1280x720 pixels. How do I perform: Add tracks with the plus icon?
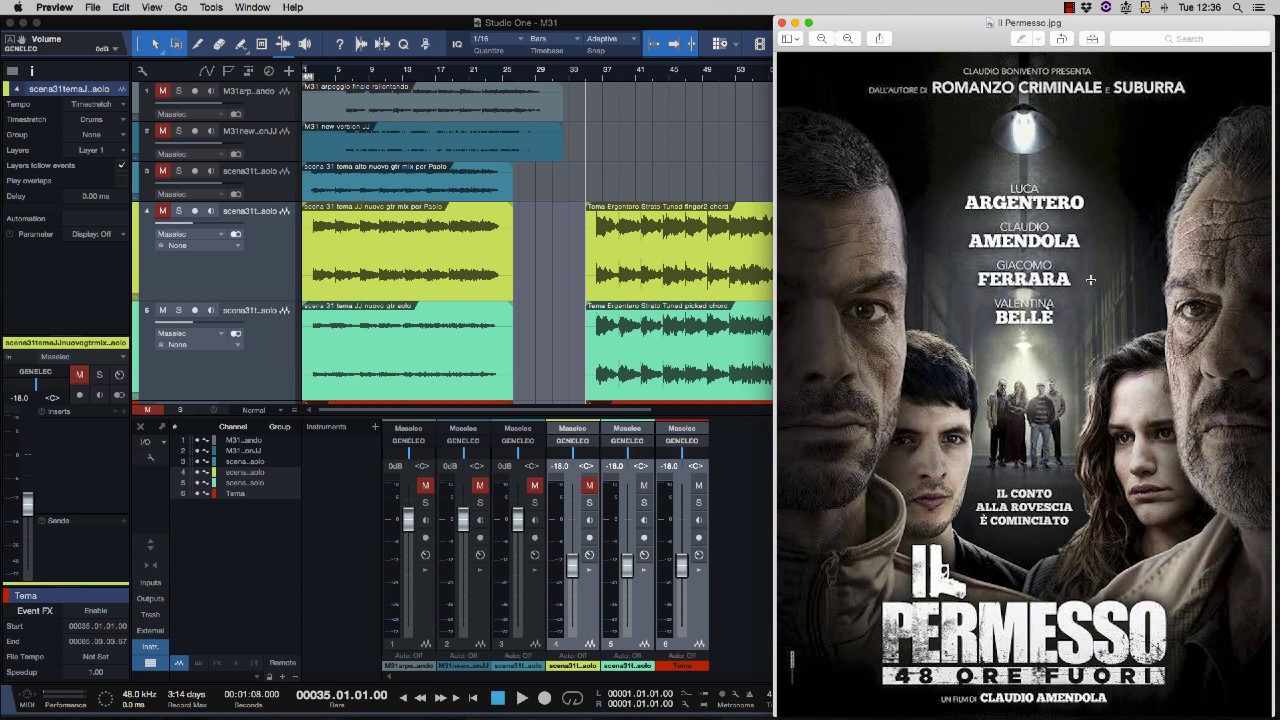[289, 71]
